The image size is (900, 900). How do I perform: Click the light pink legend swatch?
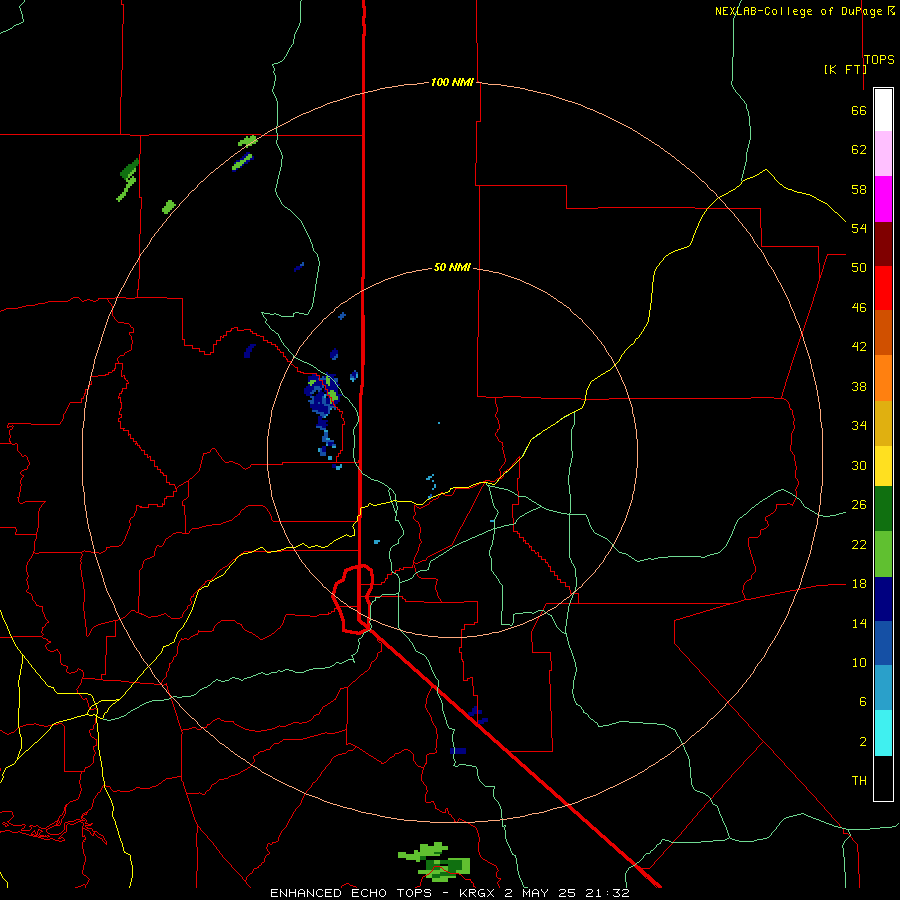883,154
